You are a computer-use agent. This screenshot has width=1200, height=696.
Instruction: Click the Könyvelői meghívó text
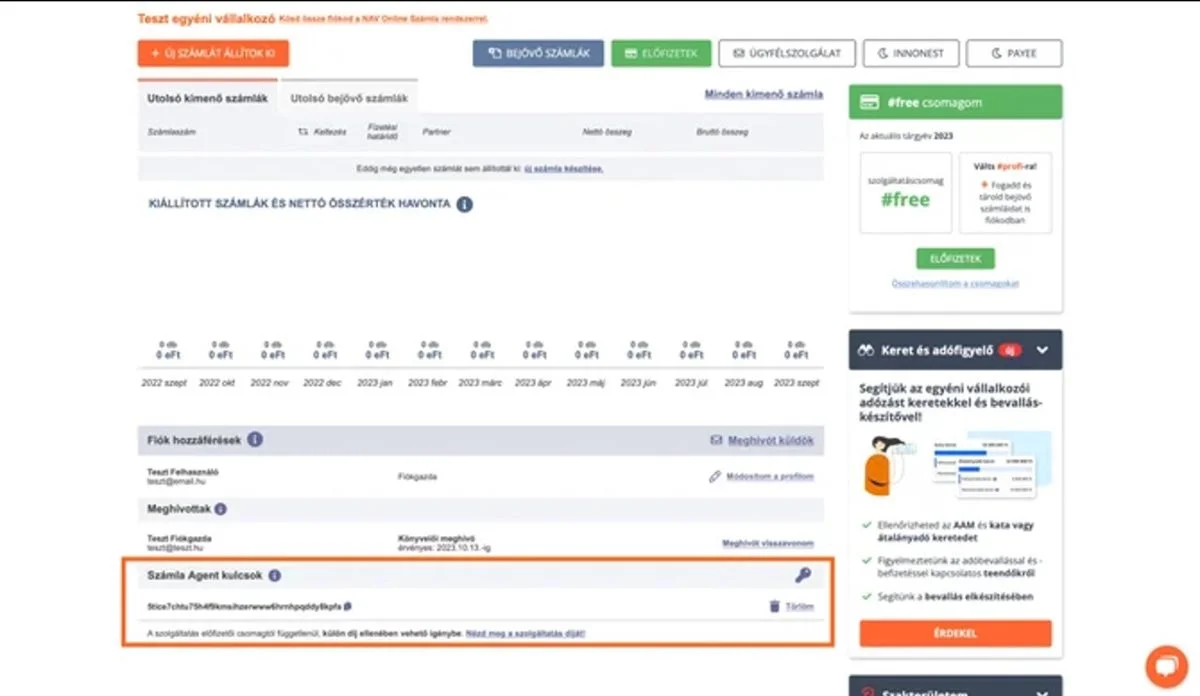pos(436,538)
